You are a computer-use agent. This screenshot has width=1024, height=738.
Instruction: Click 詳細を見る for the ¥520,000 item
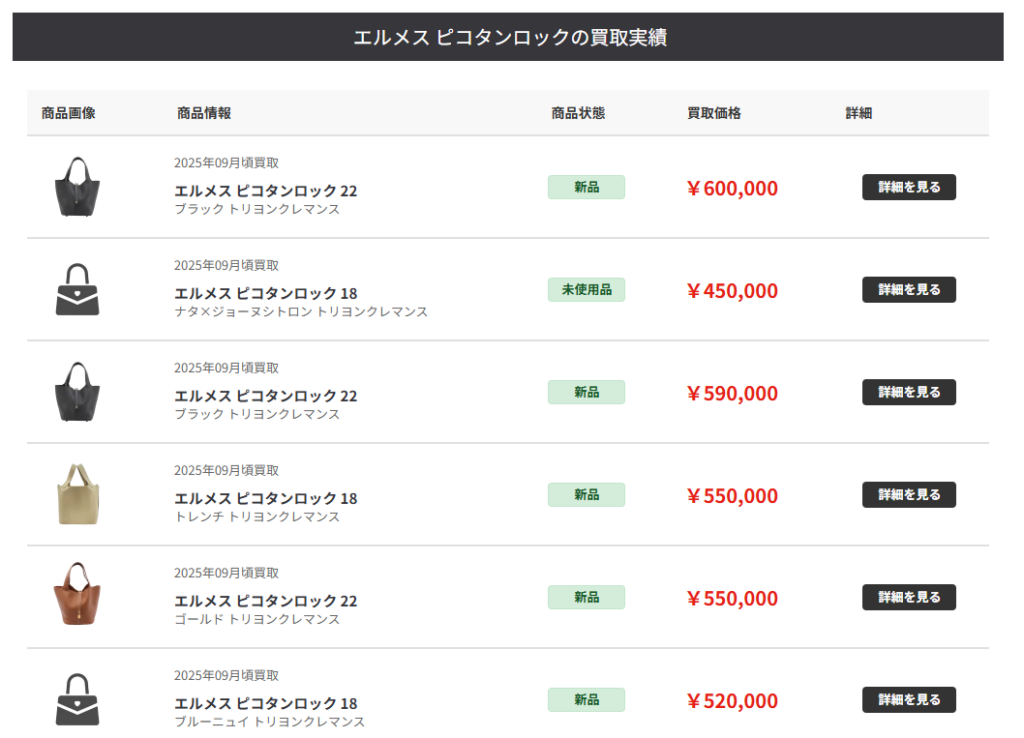point(908,700)
